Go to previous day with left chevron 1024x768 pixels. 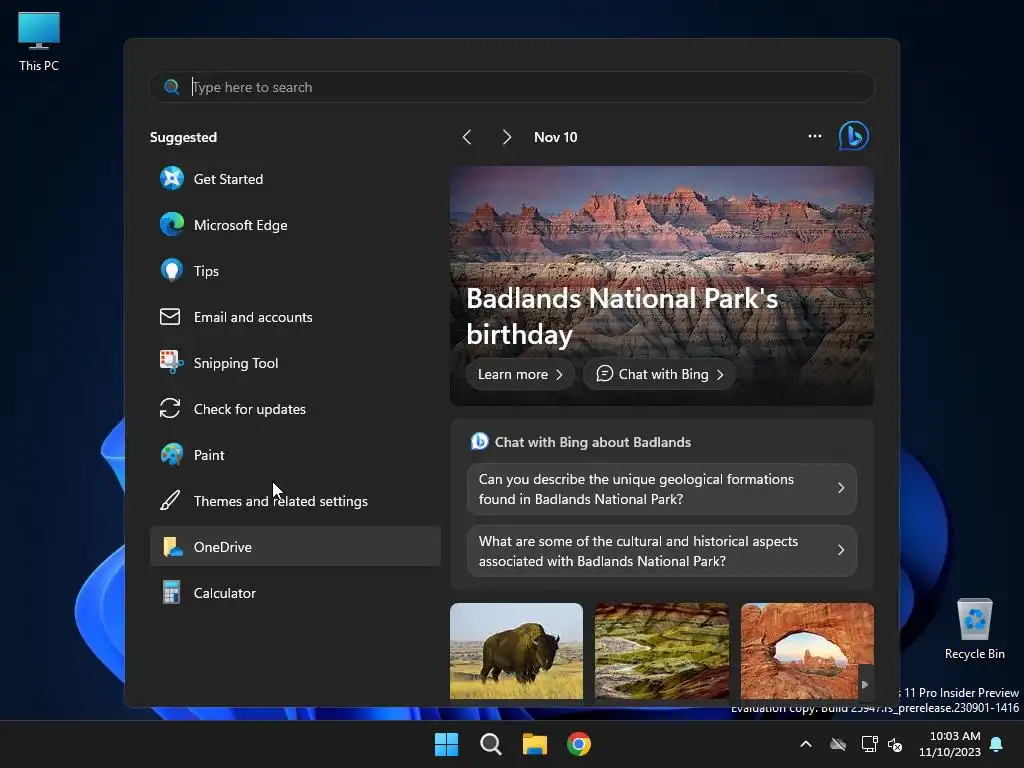[x=466, y=136]
